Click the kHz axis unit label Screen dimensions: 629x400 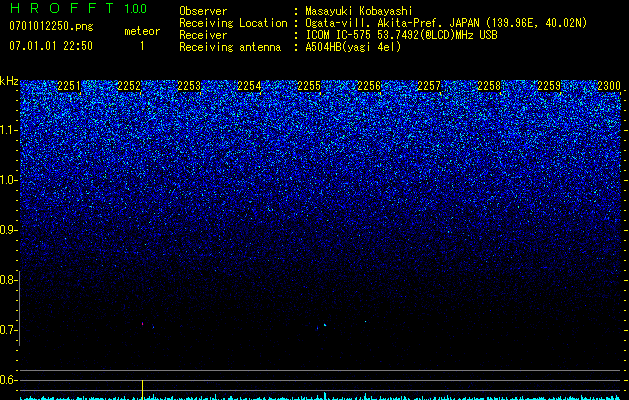pos(9,81)
